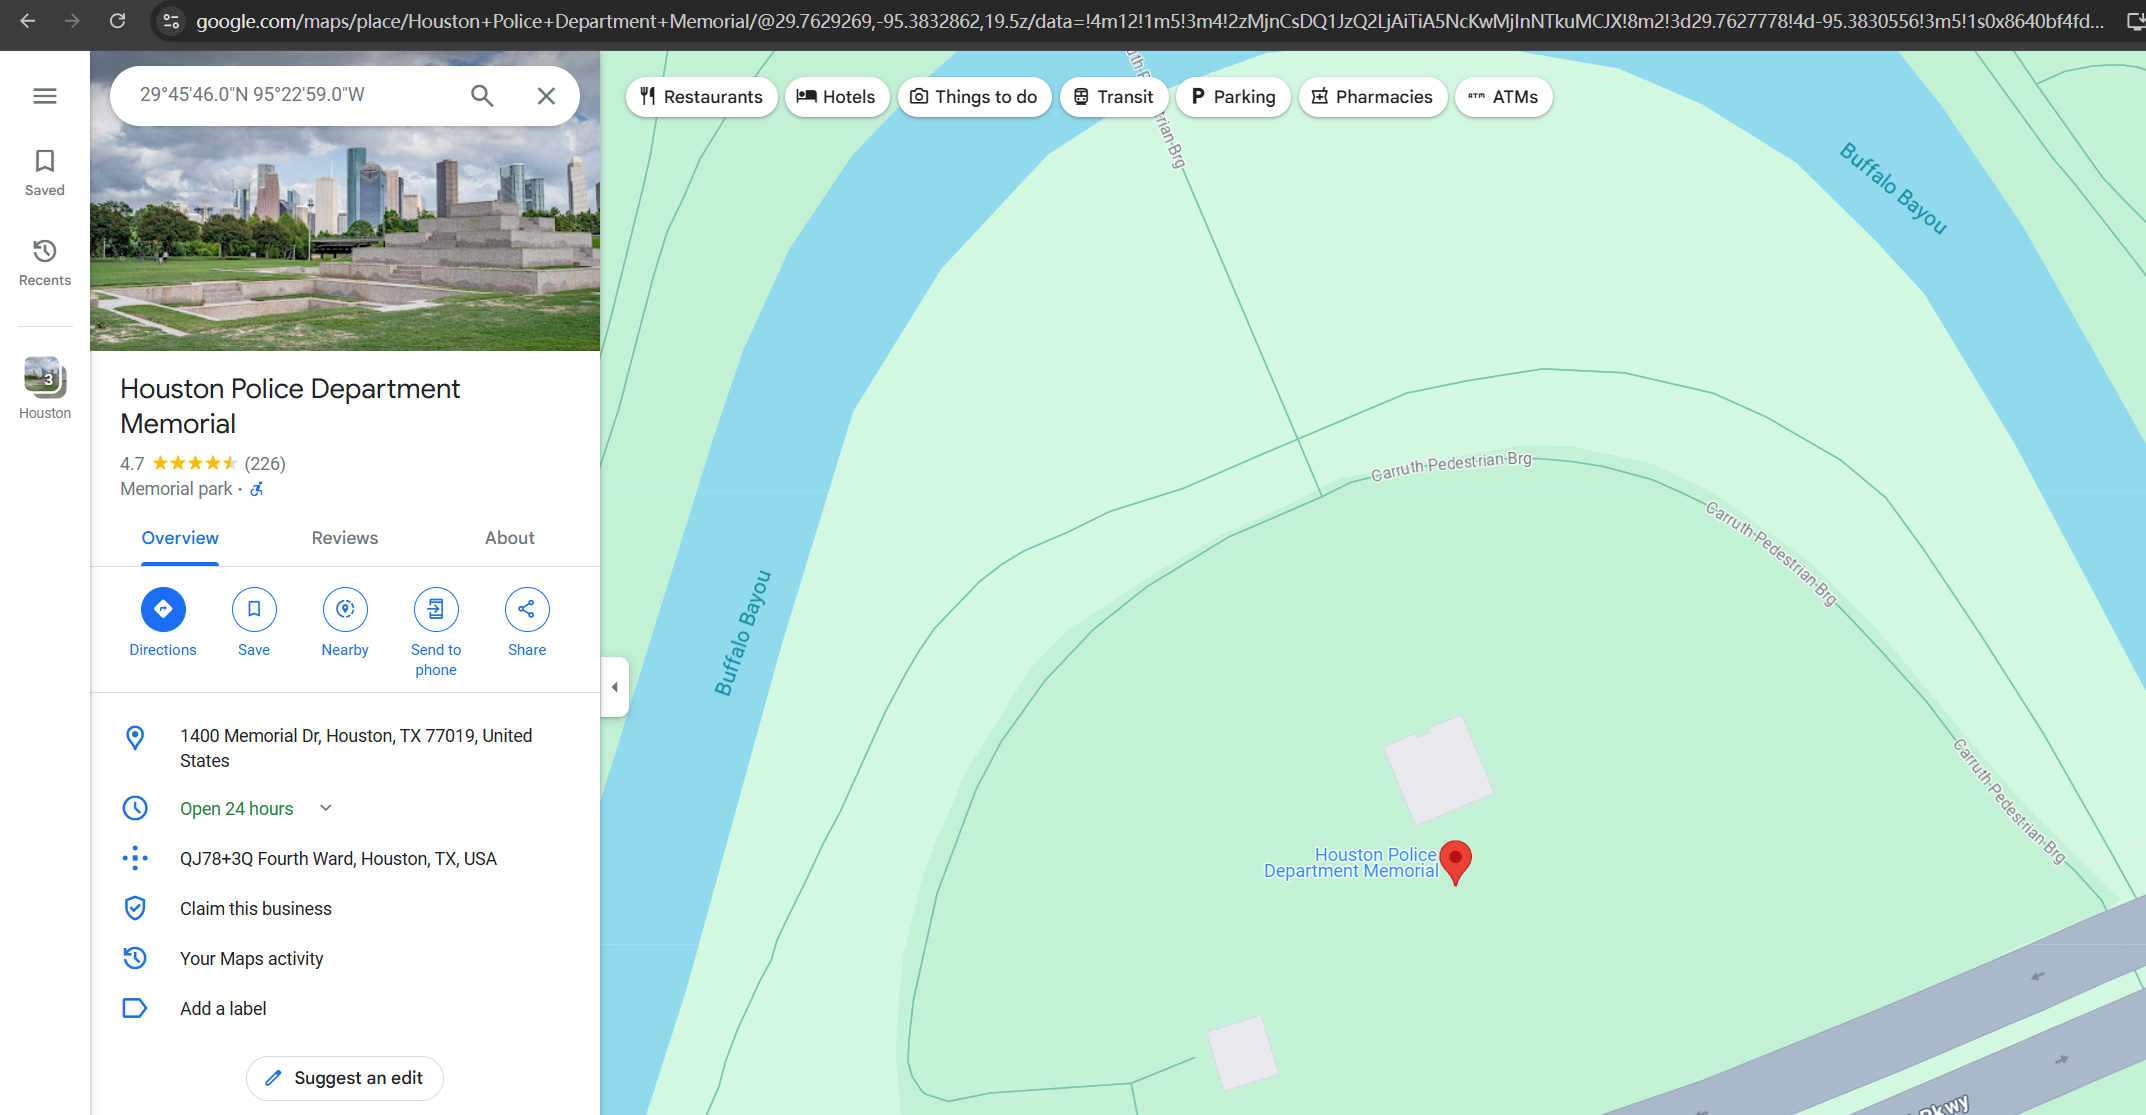Switch to the About tab
This screenshot has height=1115, width=2146.
click(x=510, y=538)
